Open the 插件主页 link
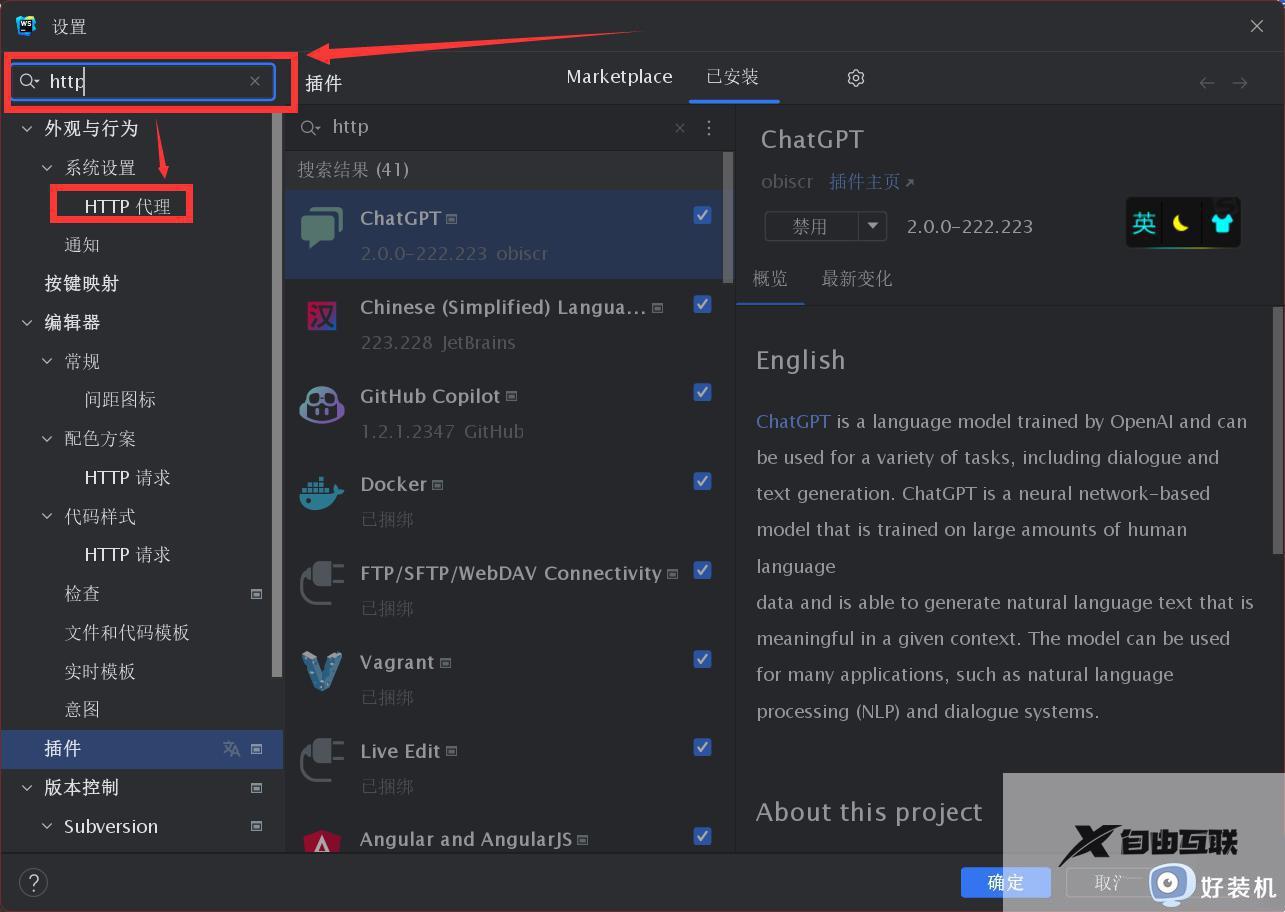Image resolution: width=1285 pixels, height=912 pixels. pyautogui.click(x=864, y=181)
